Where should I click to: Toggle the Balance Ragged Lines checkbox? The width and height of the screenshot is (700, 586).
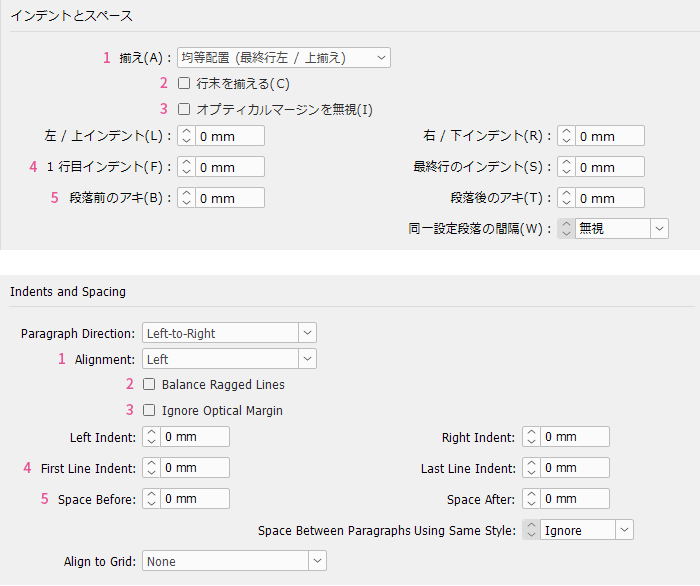149,384
